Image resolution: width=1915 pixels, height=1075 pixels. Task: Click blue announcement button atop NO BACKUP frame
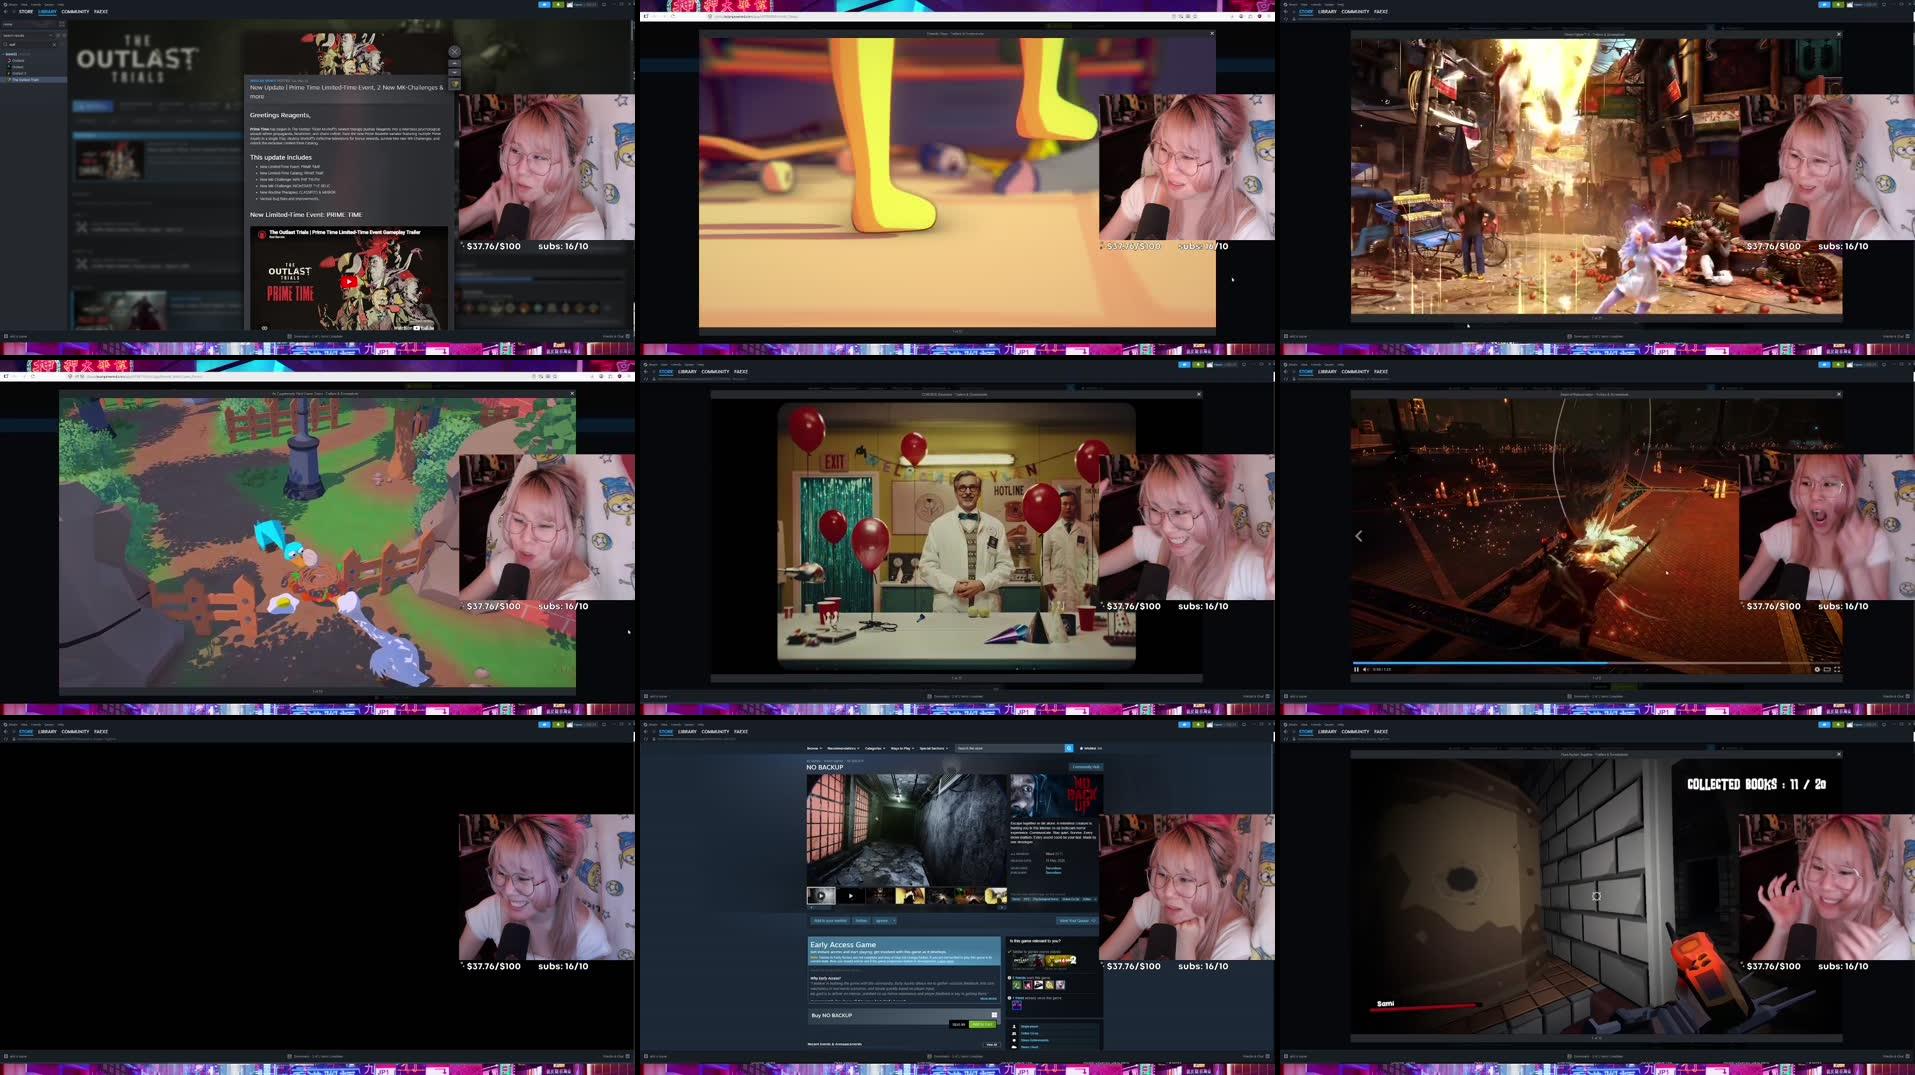click(x=1184, y=724)
